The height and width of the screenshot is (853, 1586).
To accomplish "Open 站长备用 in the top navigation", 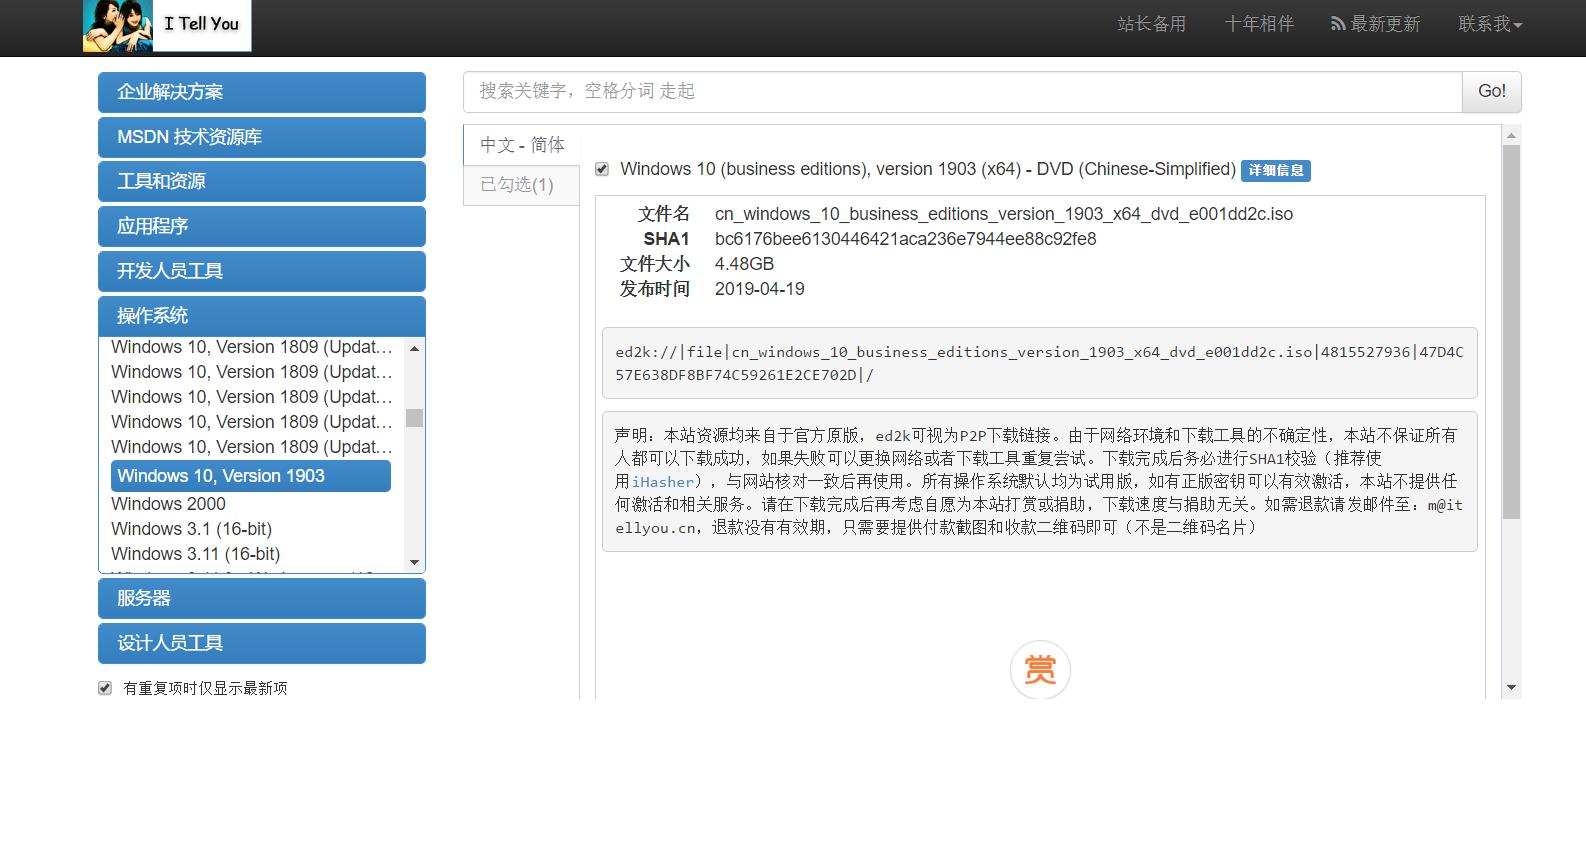I will coord(1151,24).
